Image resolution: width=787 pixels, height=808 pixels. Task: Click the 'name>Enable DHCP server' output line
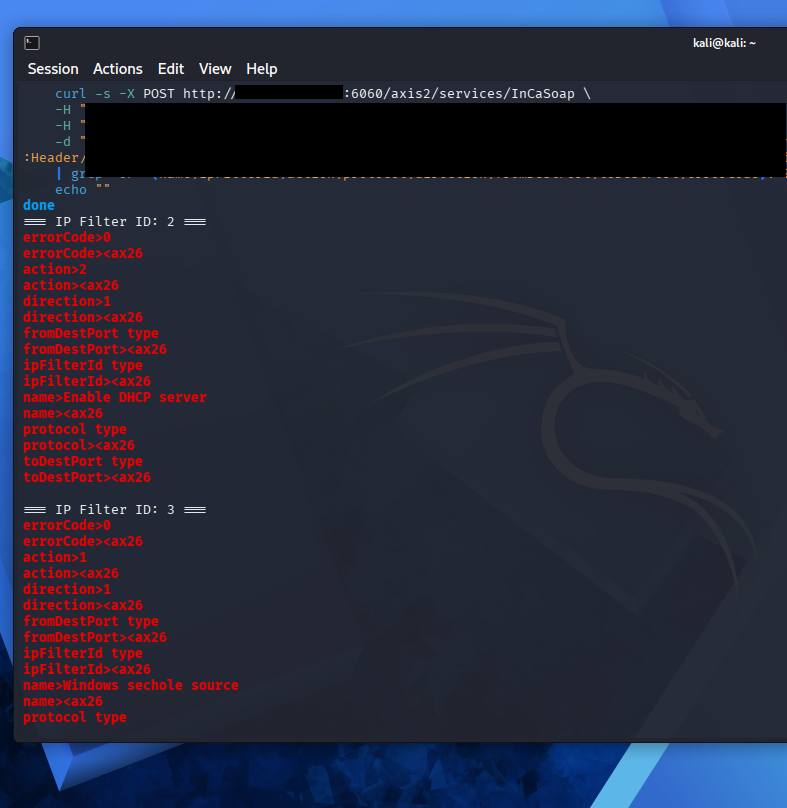pos(115,397)
